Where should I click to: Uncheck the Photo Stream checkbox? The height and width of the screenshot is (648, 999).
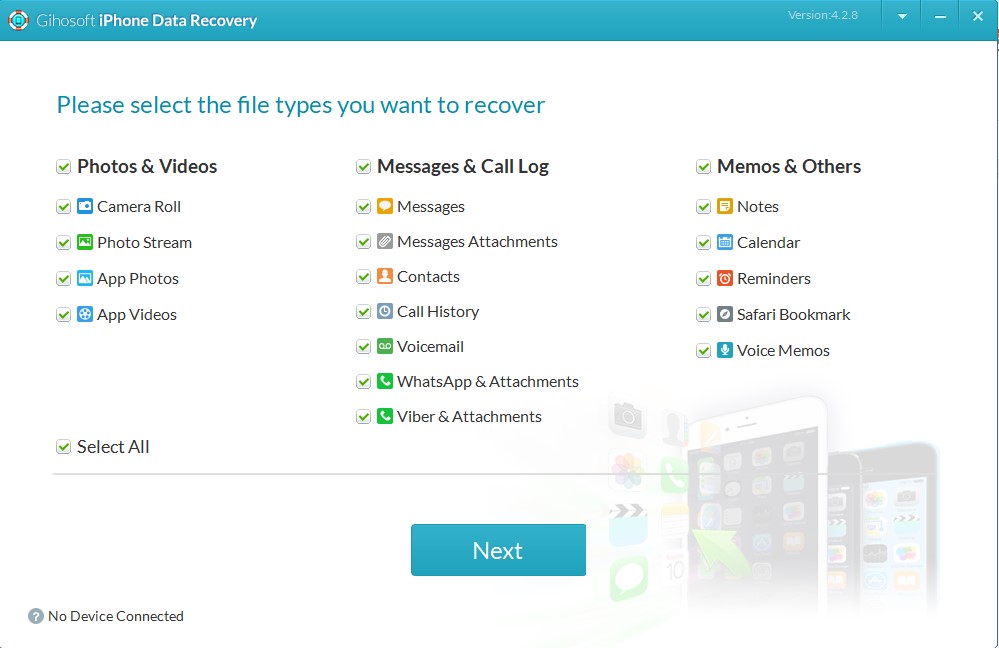point(63,243)
